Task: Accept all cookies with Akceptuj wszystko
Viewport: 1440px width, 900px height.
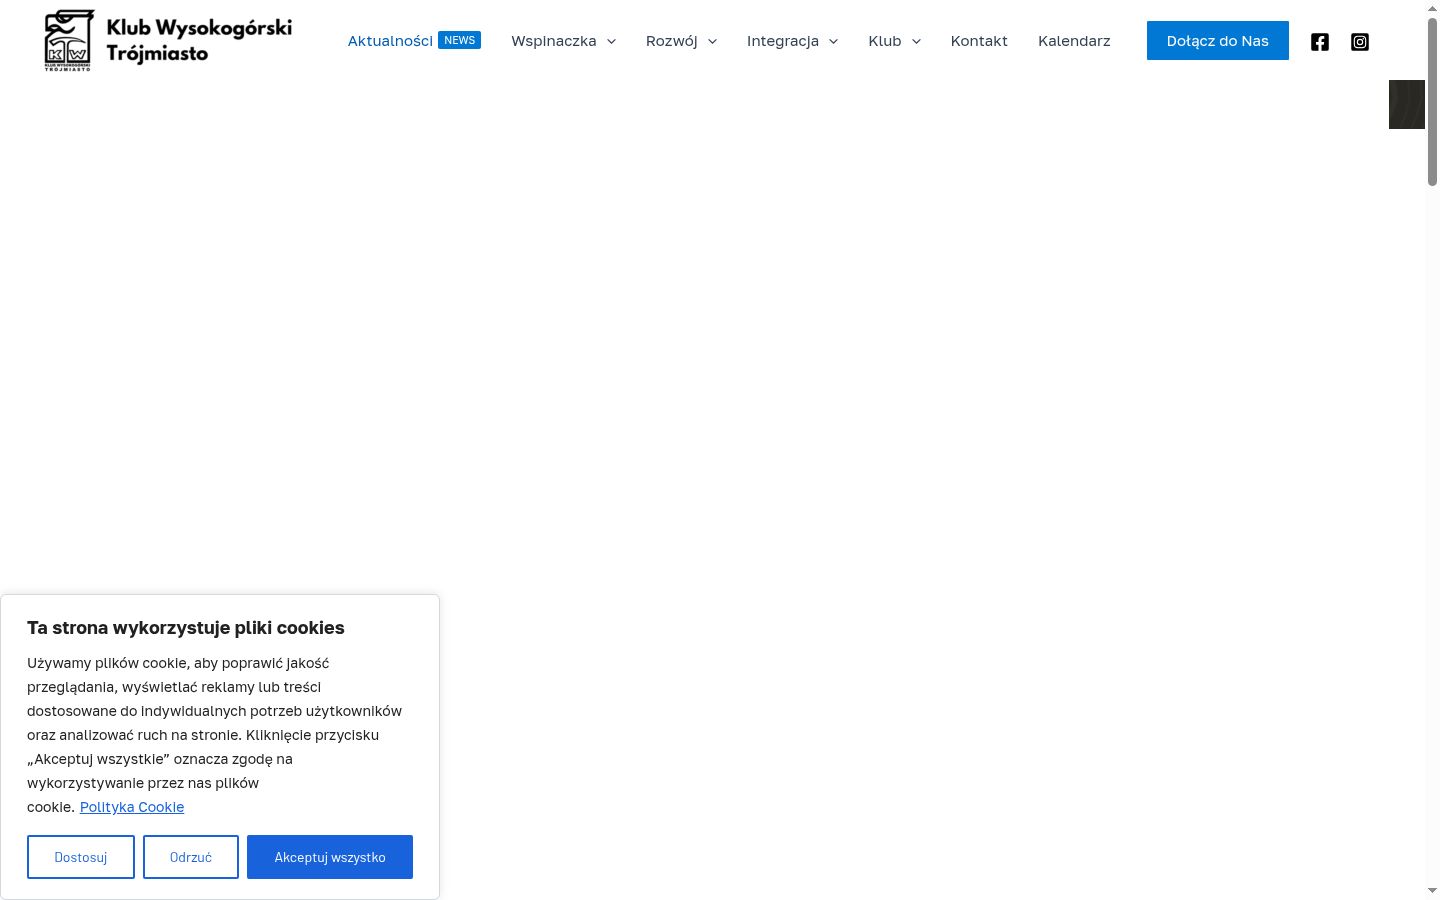Action: (x=330, y=857)
